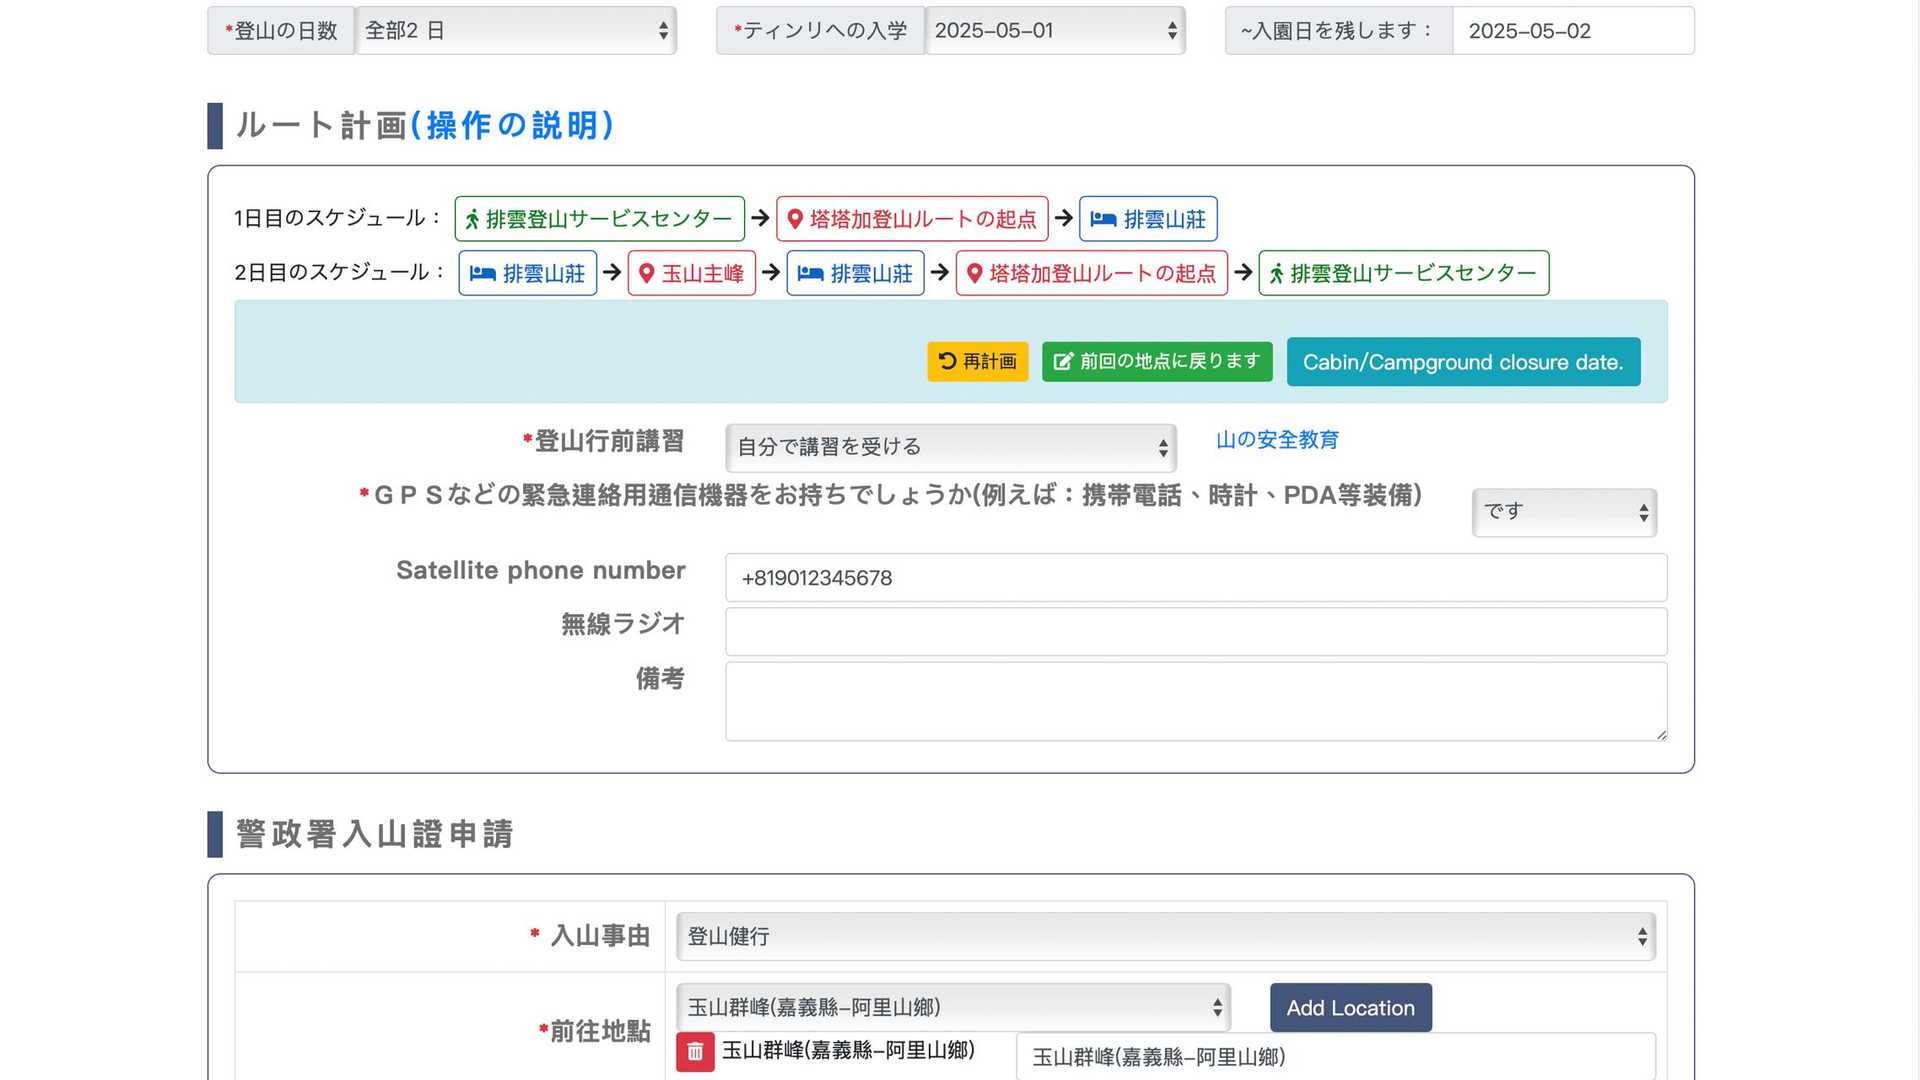Click Day 1 排雲登山サービスセンター hiker tag
This screenshot has height=1080, width=1920.
[599, 219]
